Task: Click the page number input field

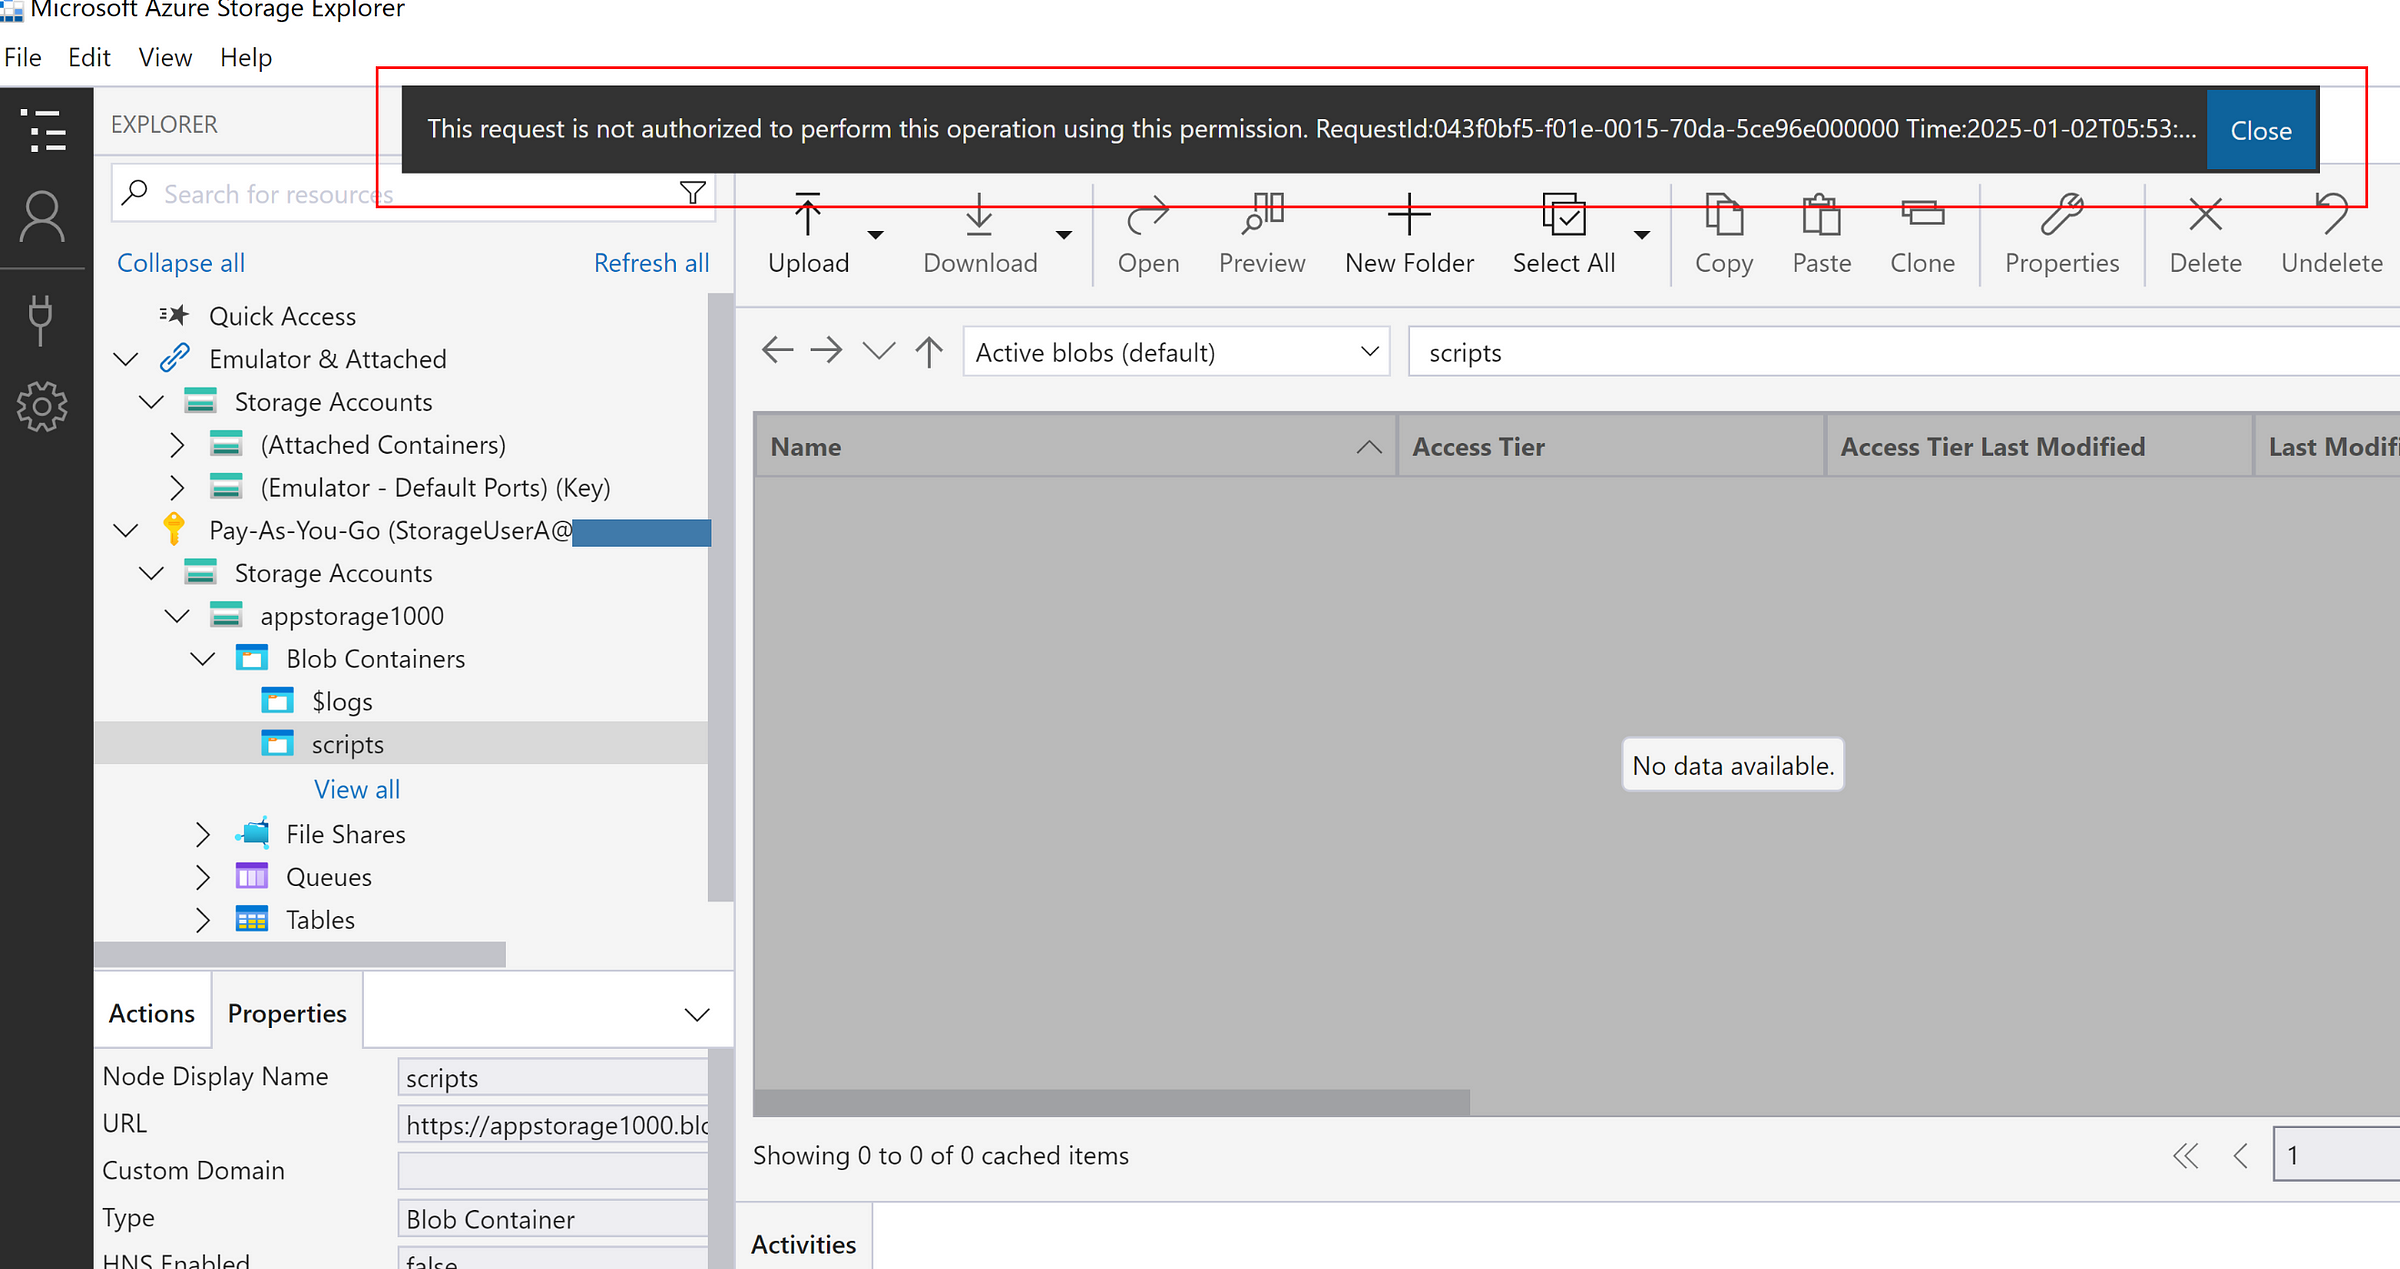Action: [x=2337, y=1155]
